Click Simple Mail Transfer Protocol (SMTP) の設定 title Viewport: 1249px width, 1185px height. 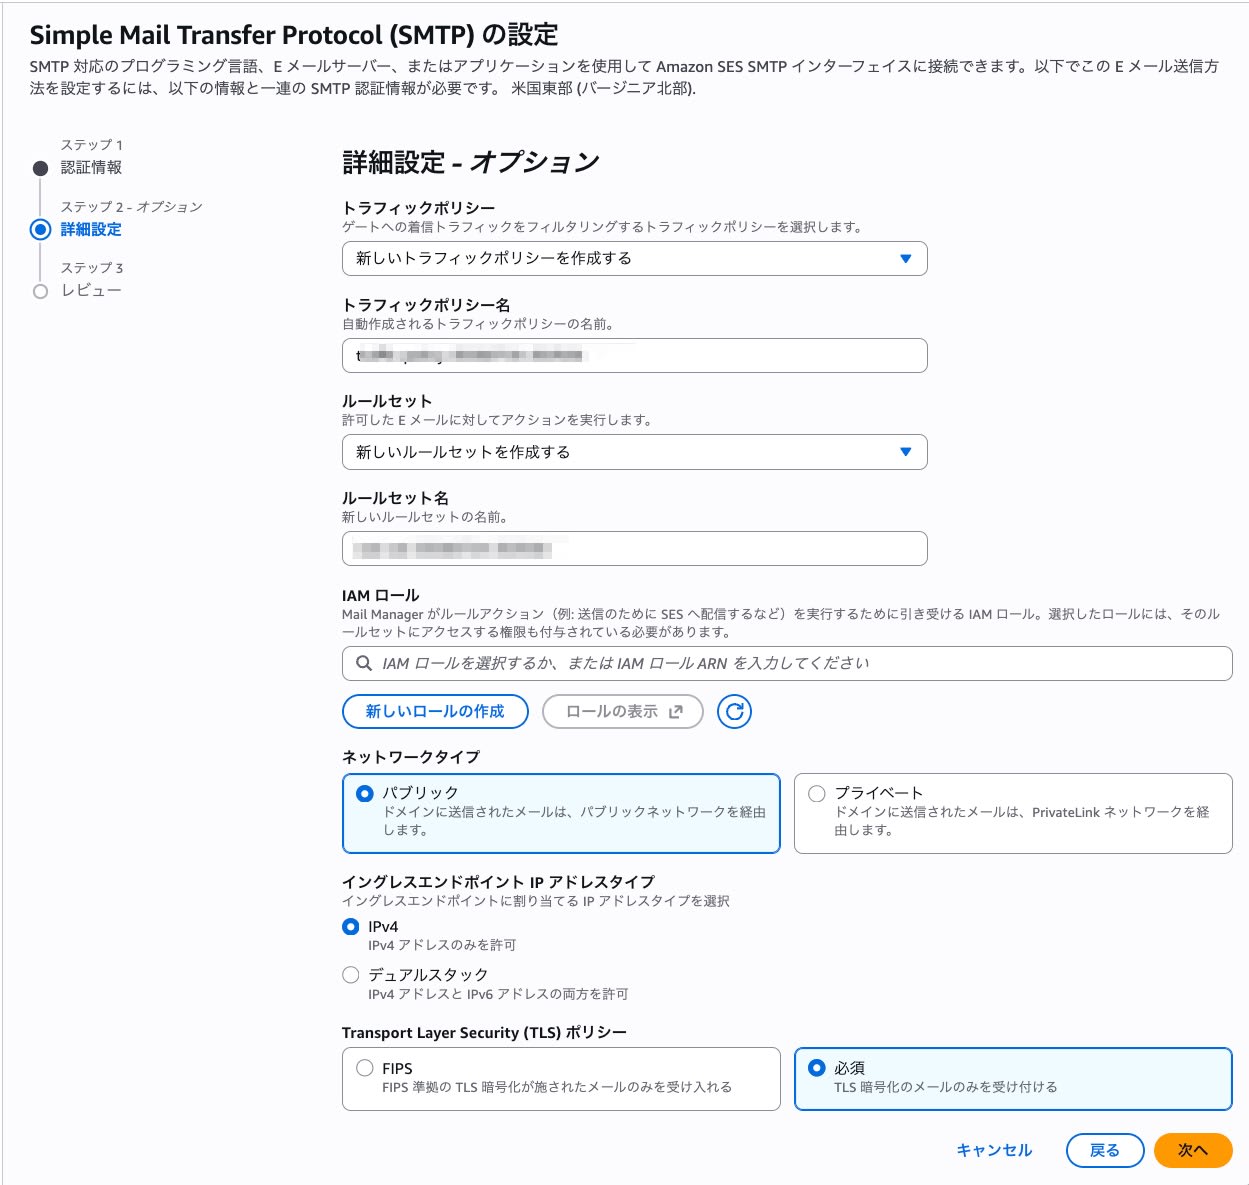click(x=294, y=35)
